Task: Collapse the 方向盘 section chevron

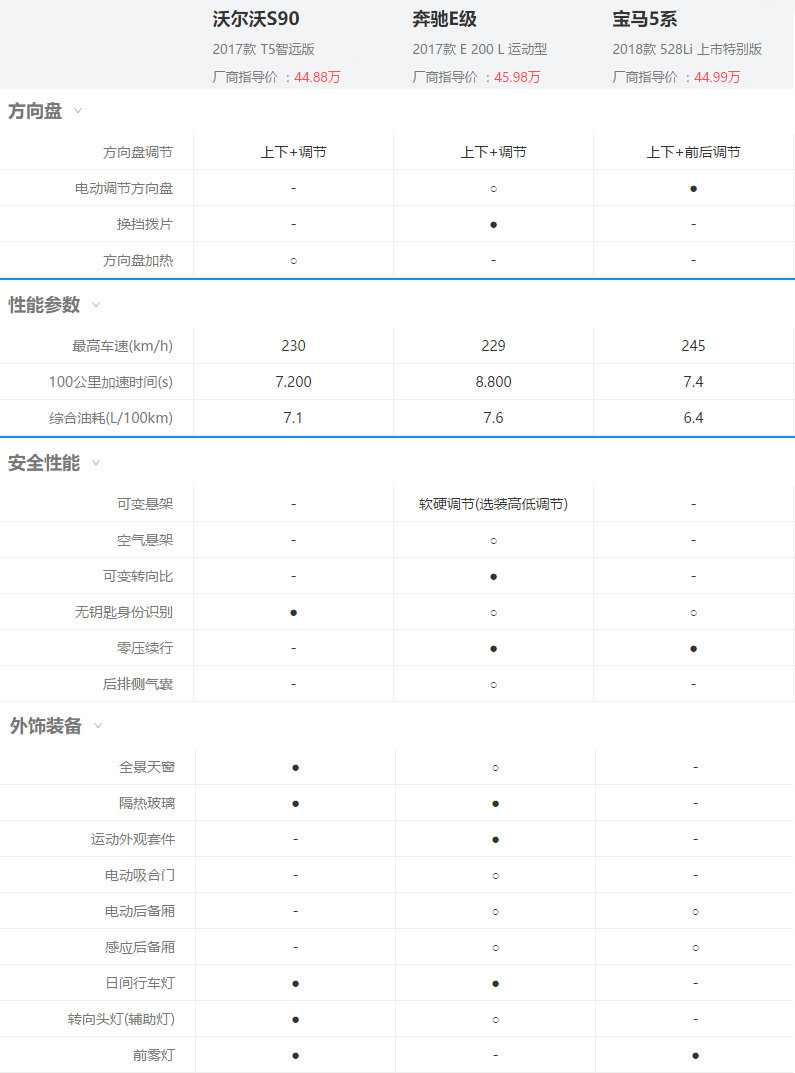Action: [x=78, y=111]
